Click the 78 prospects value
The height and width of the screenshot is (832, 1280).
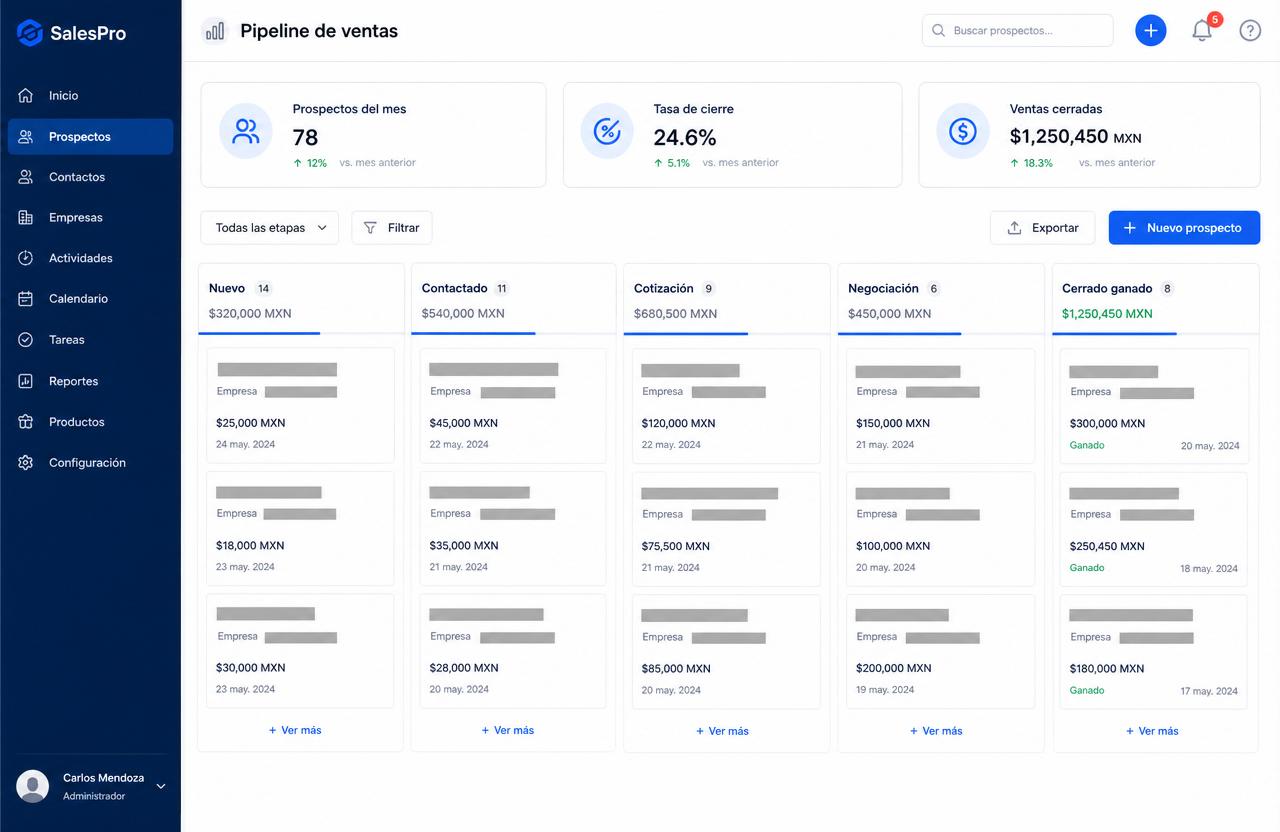(305, 137)
